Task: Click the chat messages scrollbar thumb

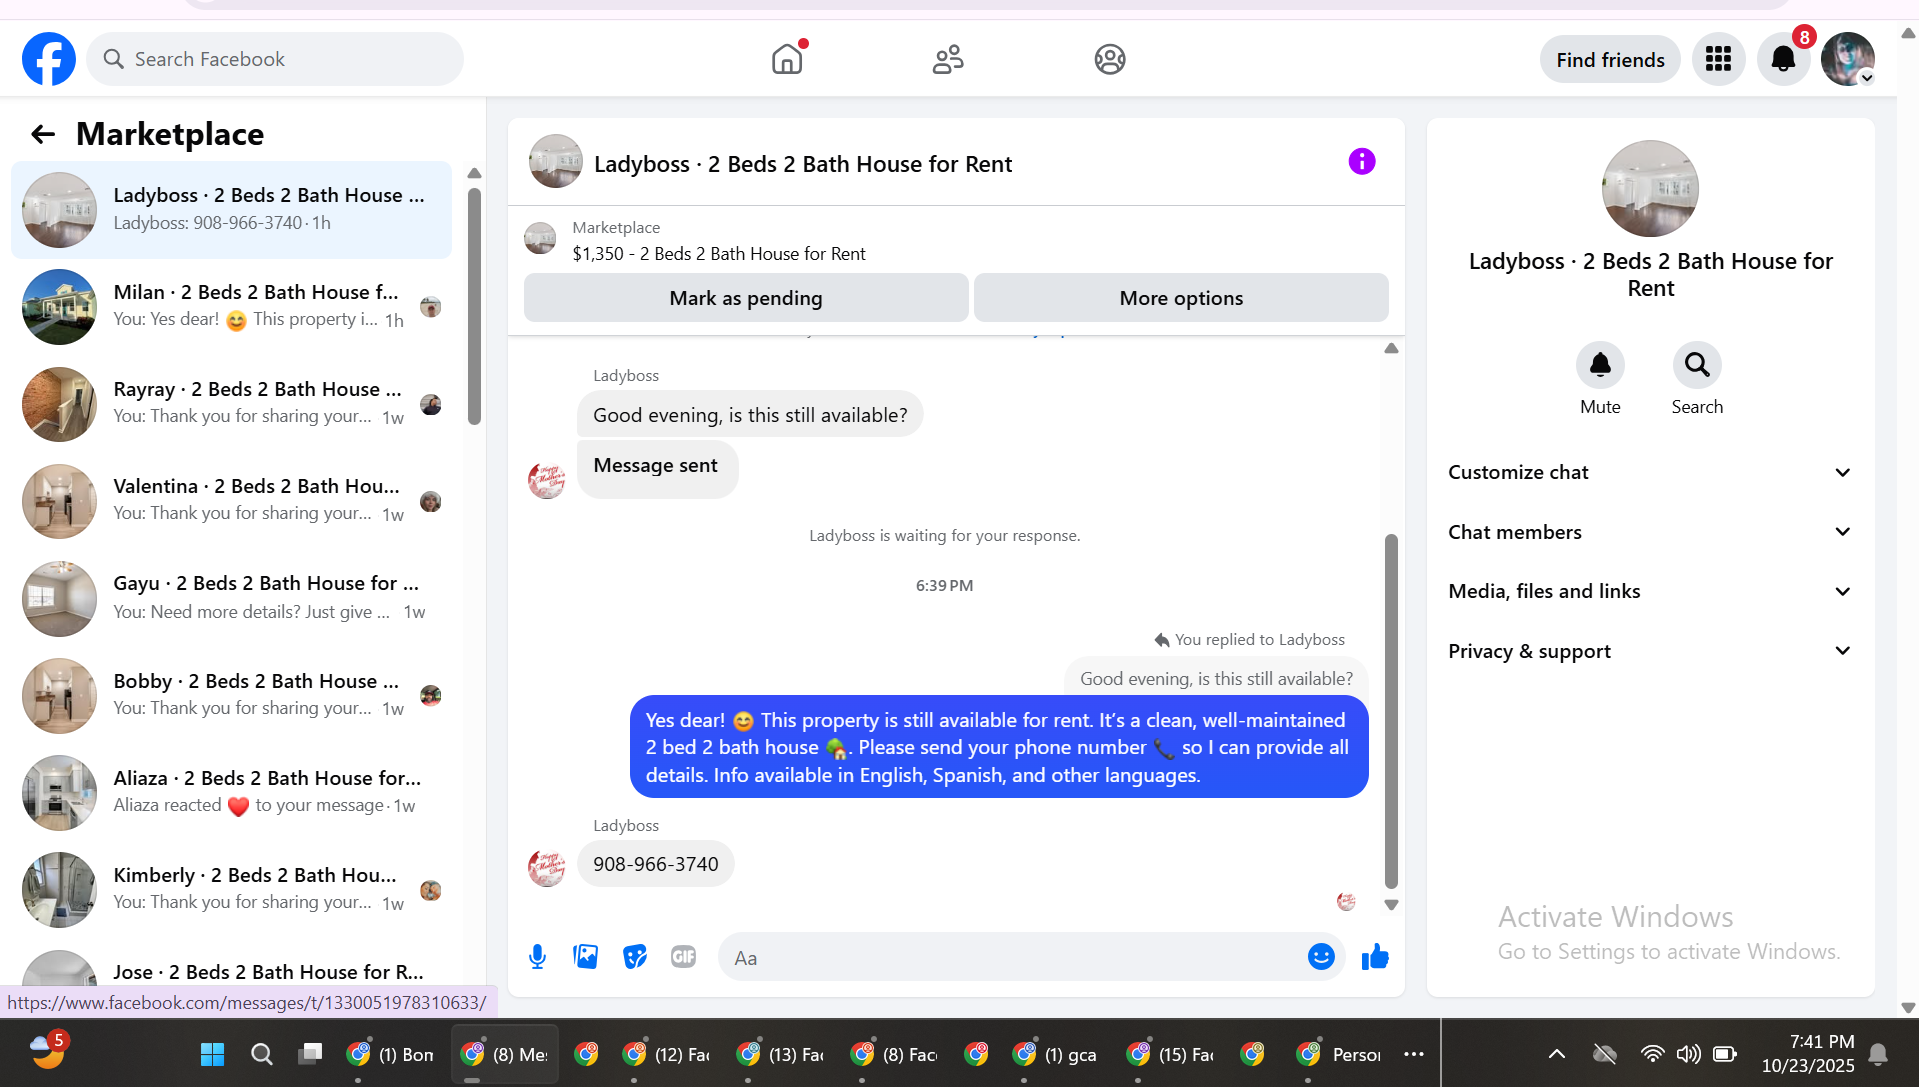Action: tap(1391, 711)
